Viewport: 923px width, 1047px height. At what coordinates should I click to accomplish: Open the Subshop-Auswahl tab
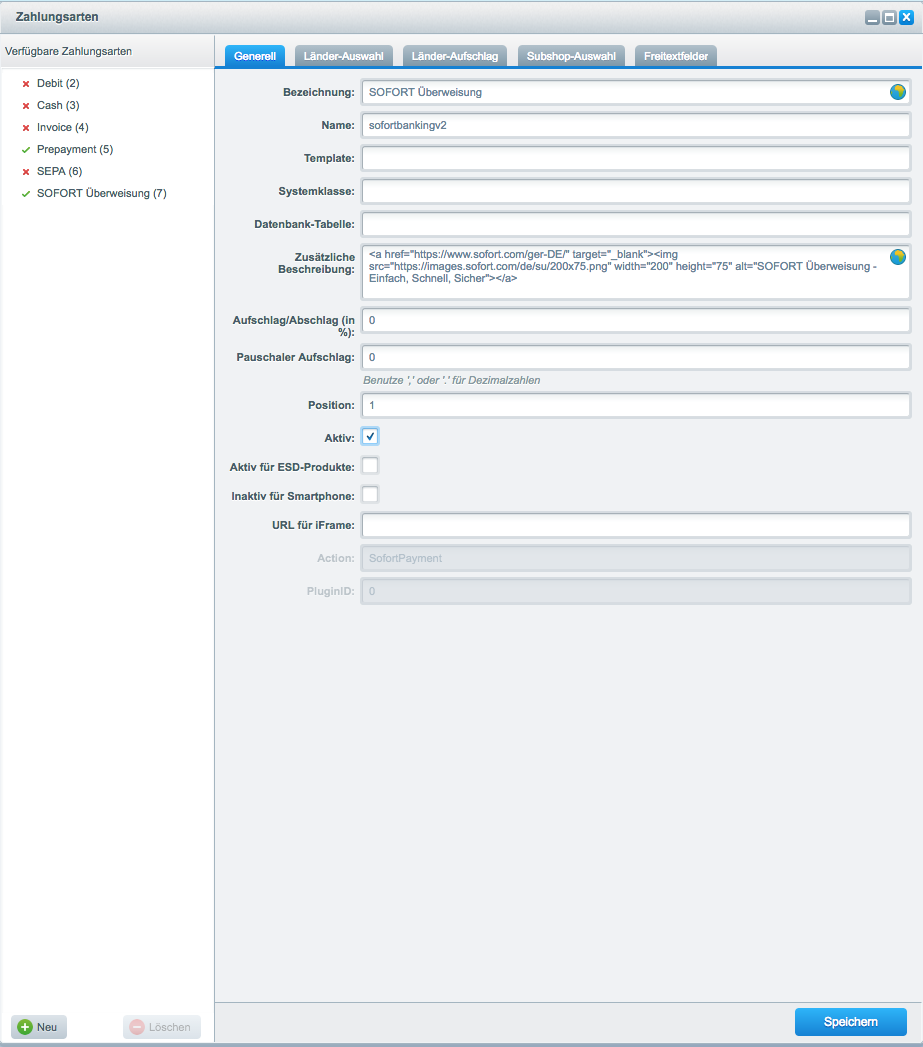(x=571, y=56)
